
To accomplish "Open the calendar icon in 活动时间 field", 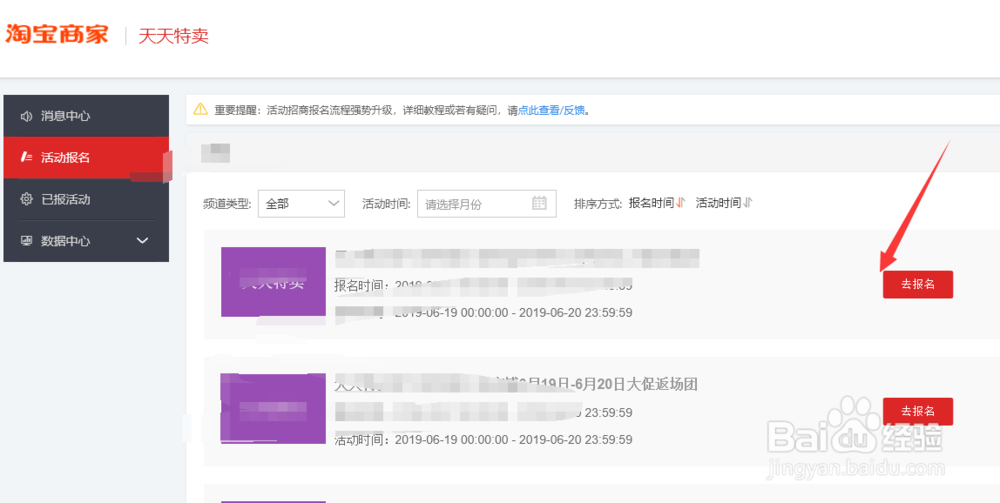I will pyautogui.click(x=539, y=203).
